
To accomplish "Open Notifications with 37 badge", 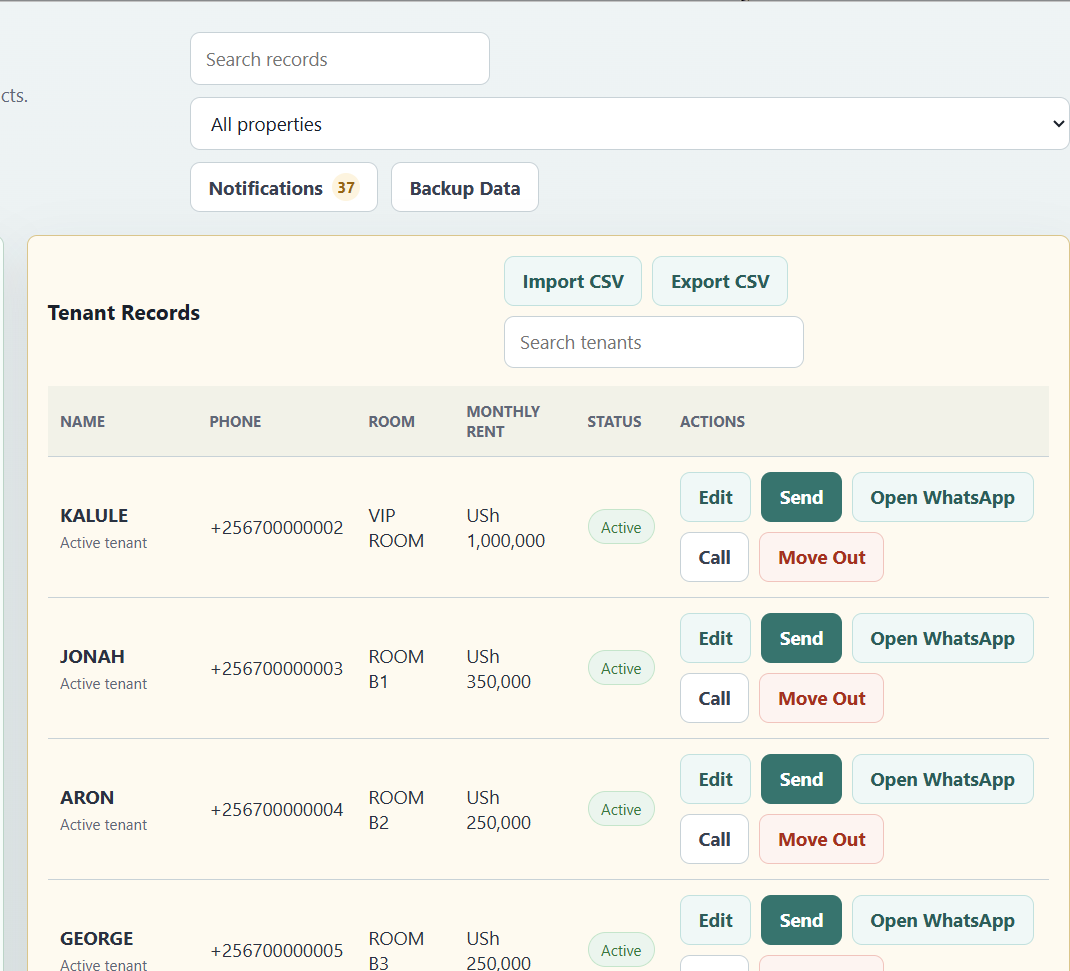I will point(284,188).
